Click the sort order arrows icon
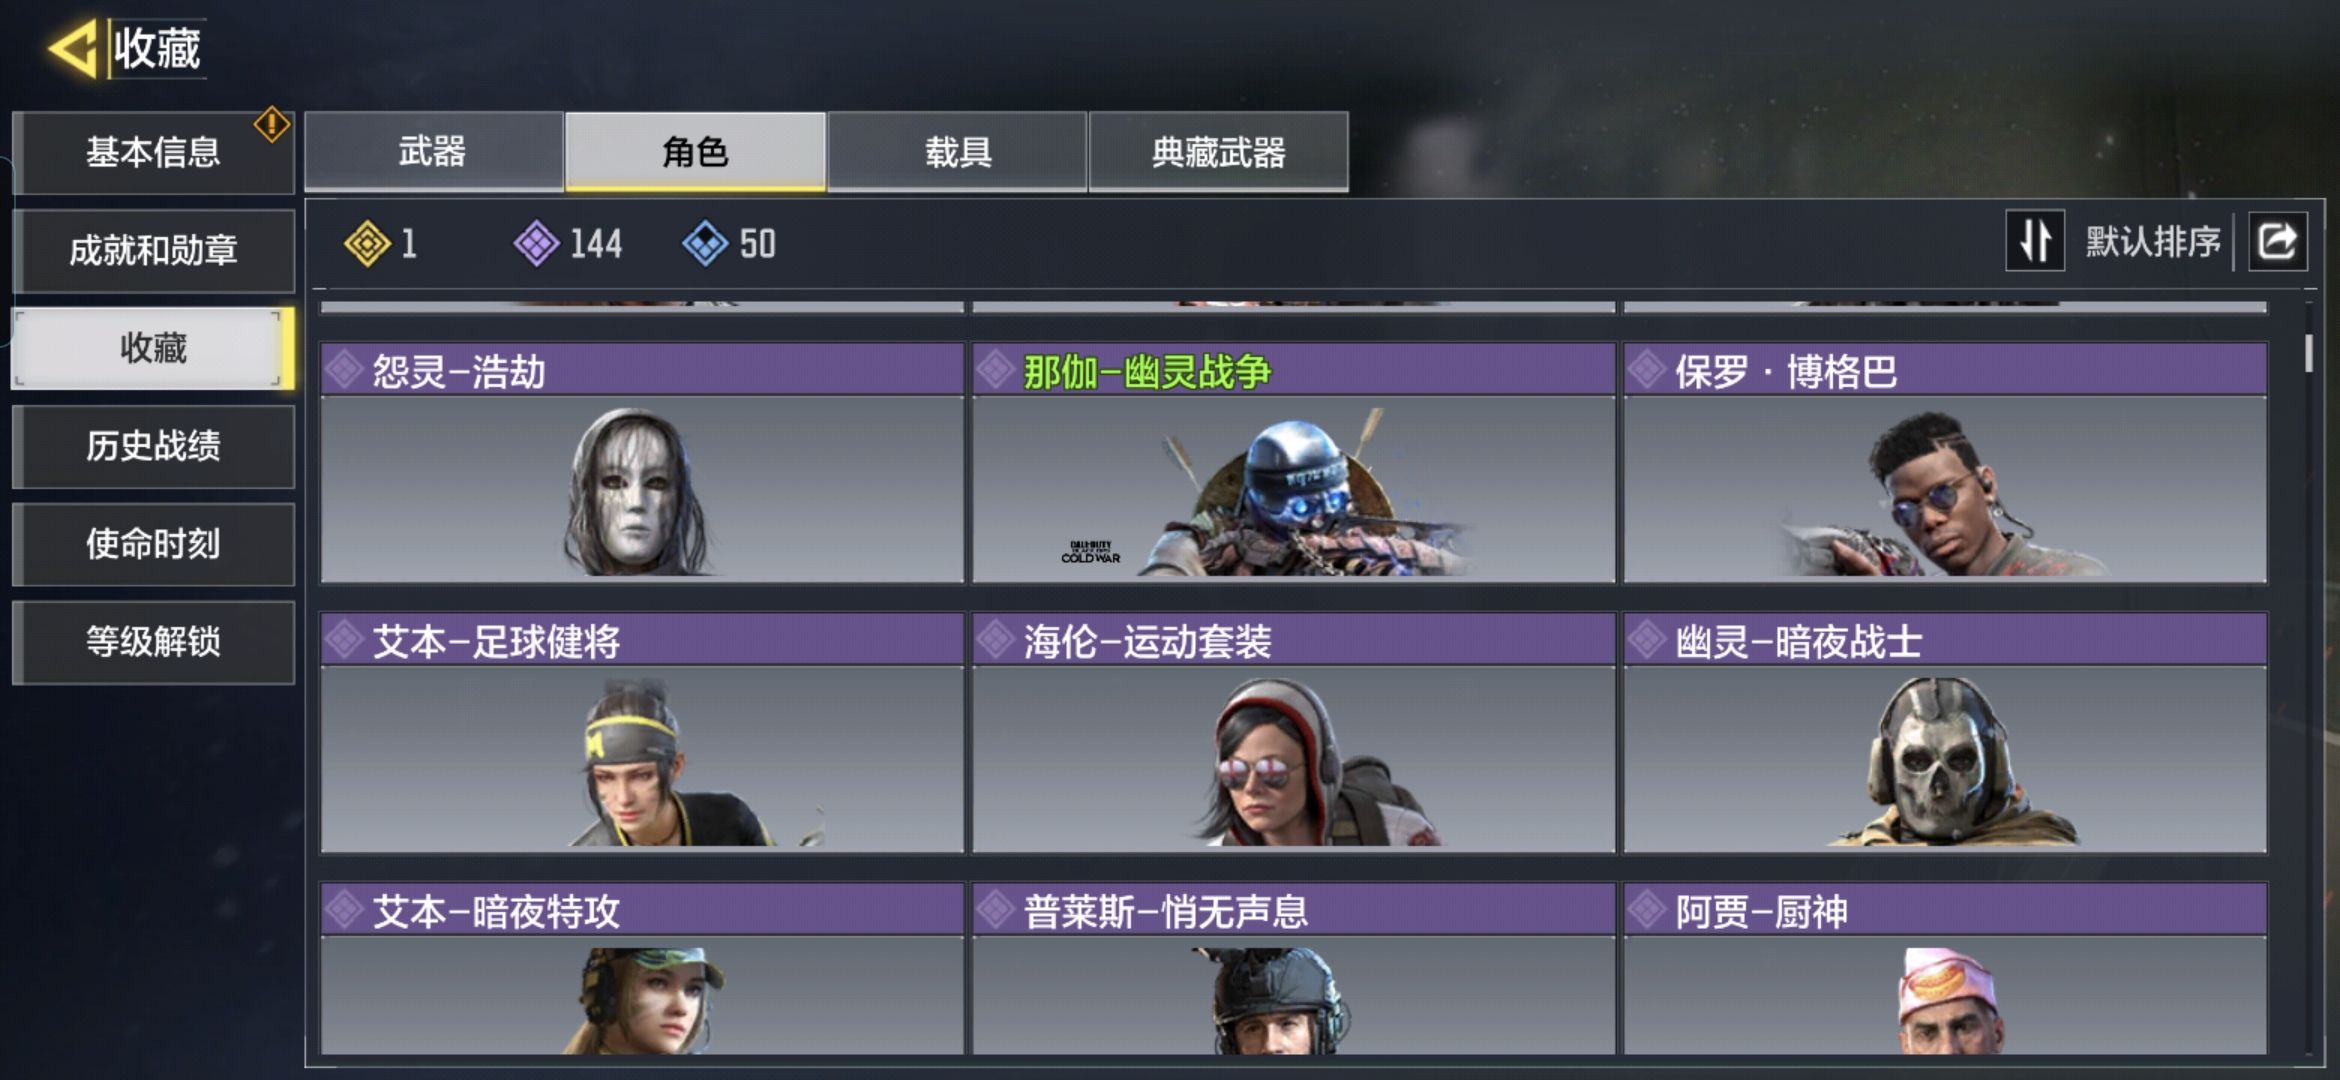Screen dimensions: 2340x1080 (x=2034, y=241)
